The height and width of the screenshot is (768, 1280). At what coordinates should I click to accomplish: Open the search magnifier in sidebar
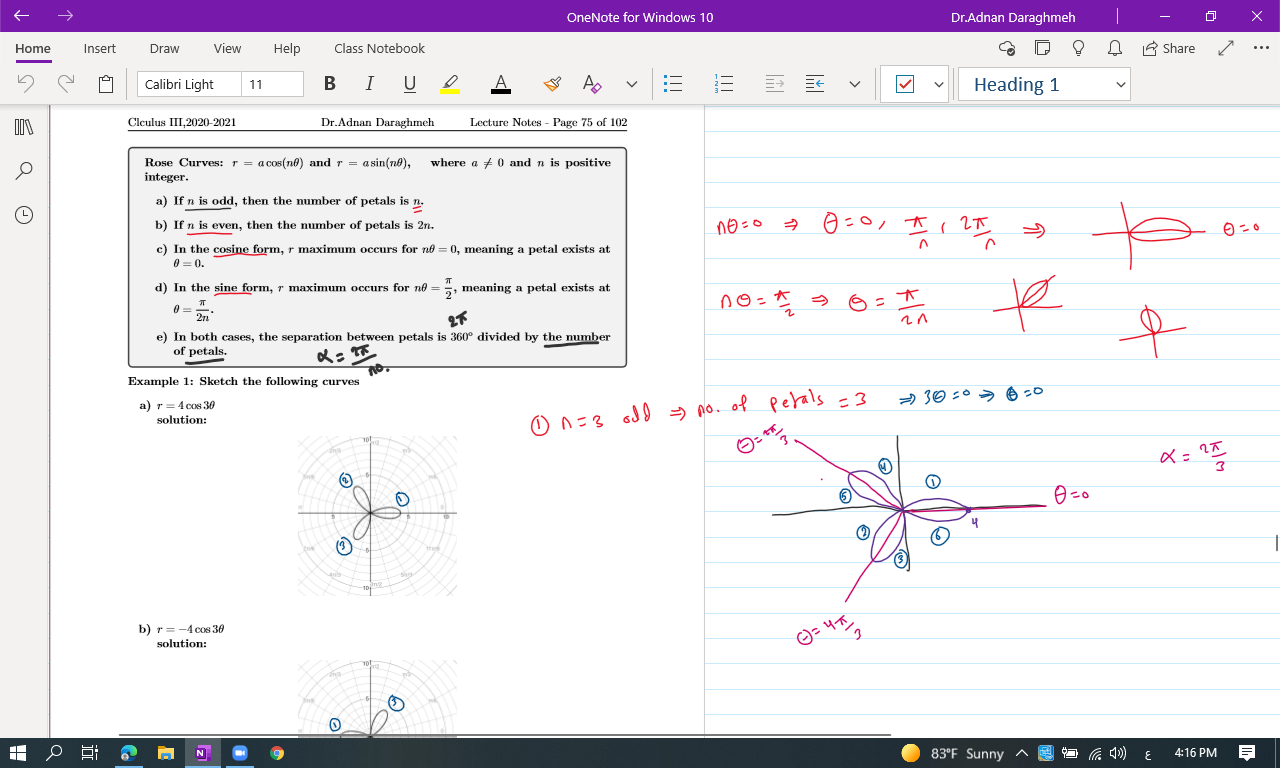point(24,171)
